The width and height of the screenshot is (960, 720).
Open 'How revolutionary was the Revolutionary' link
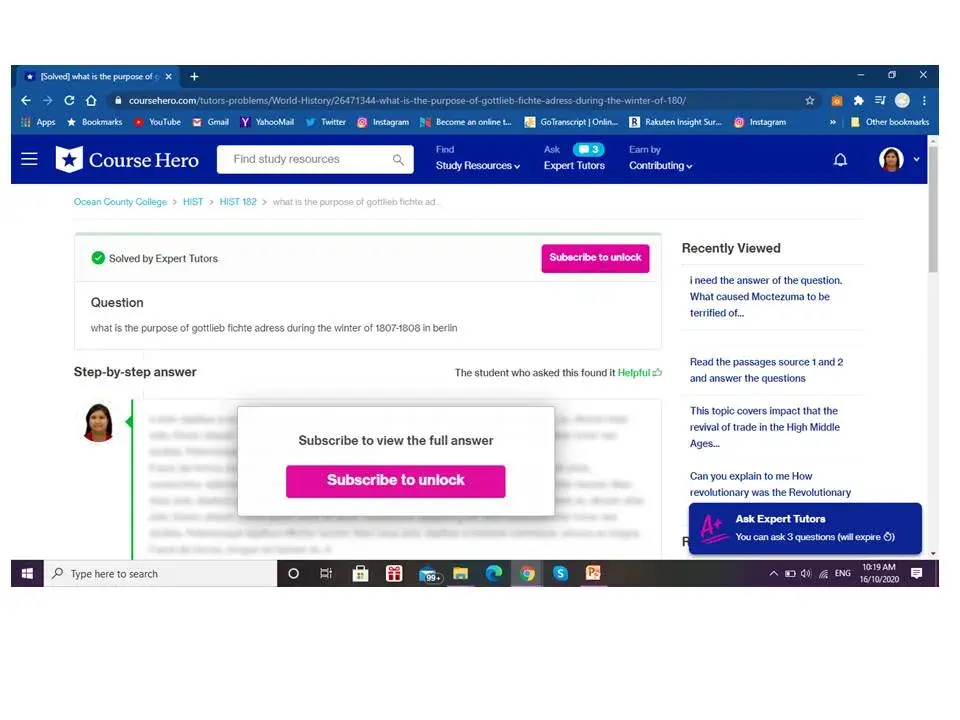pyautogui.click(x=770, y=484)
